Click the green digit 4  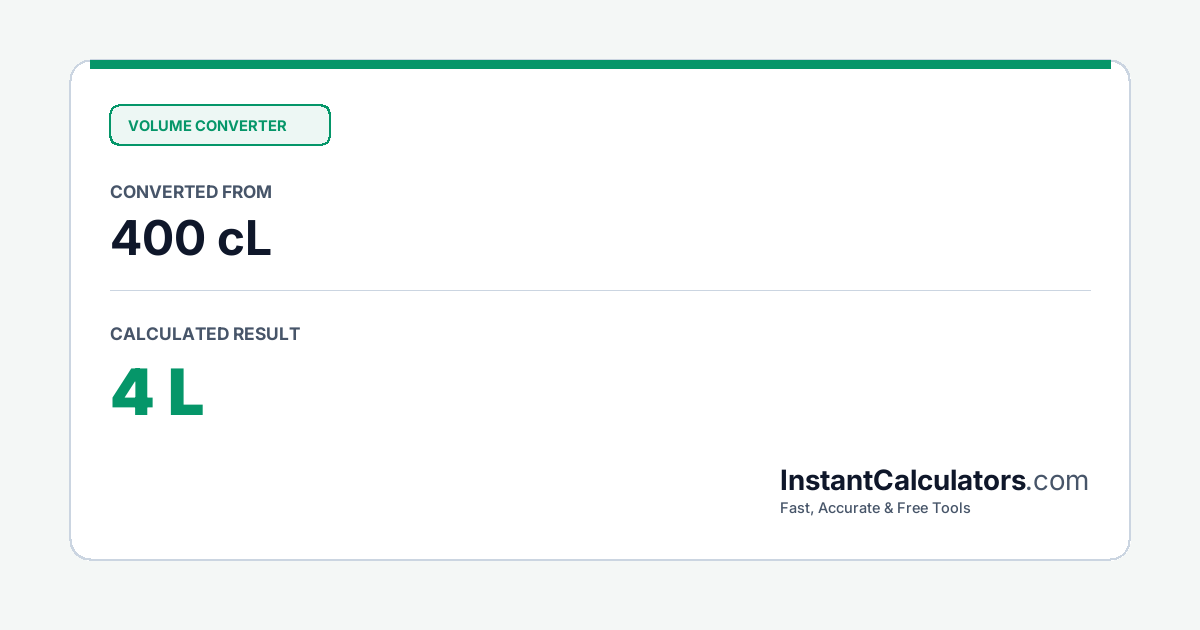132,393
